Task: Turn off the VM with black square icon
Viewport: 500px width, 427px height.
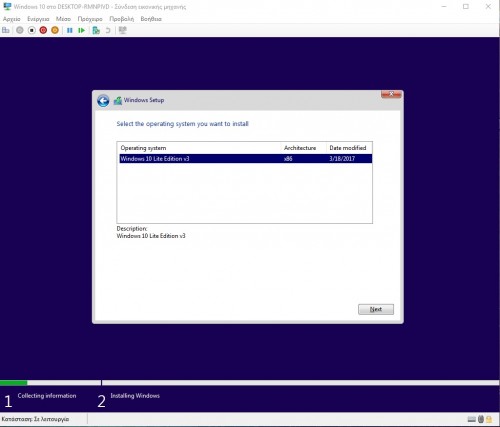Action: tap(32, 30)
